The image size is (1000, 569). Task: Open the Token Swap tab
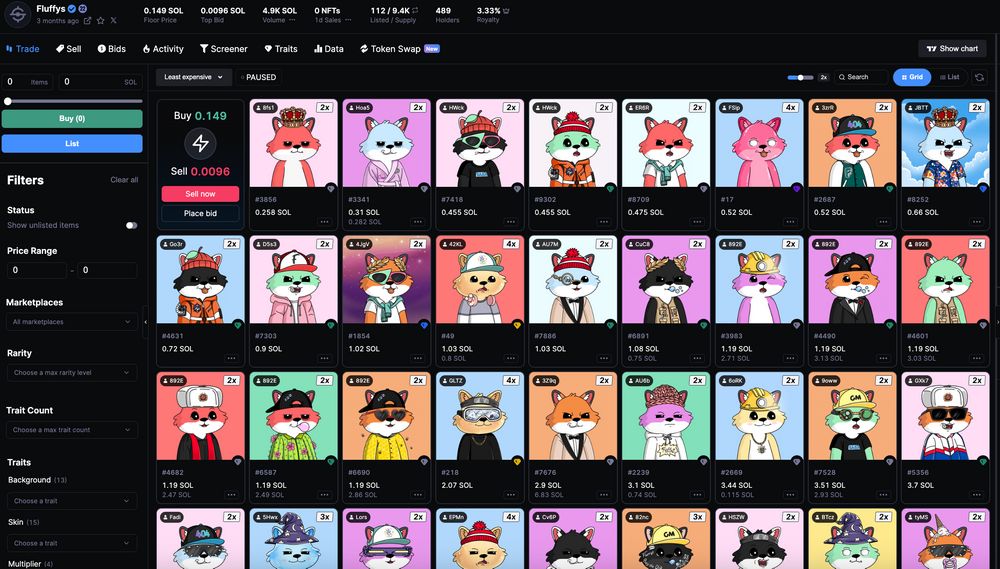pyautogui.click(x=400, y=48)
